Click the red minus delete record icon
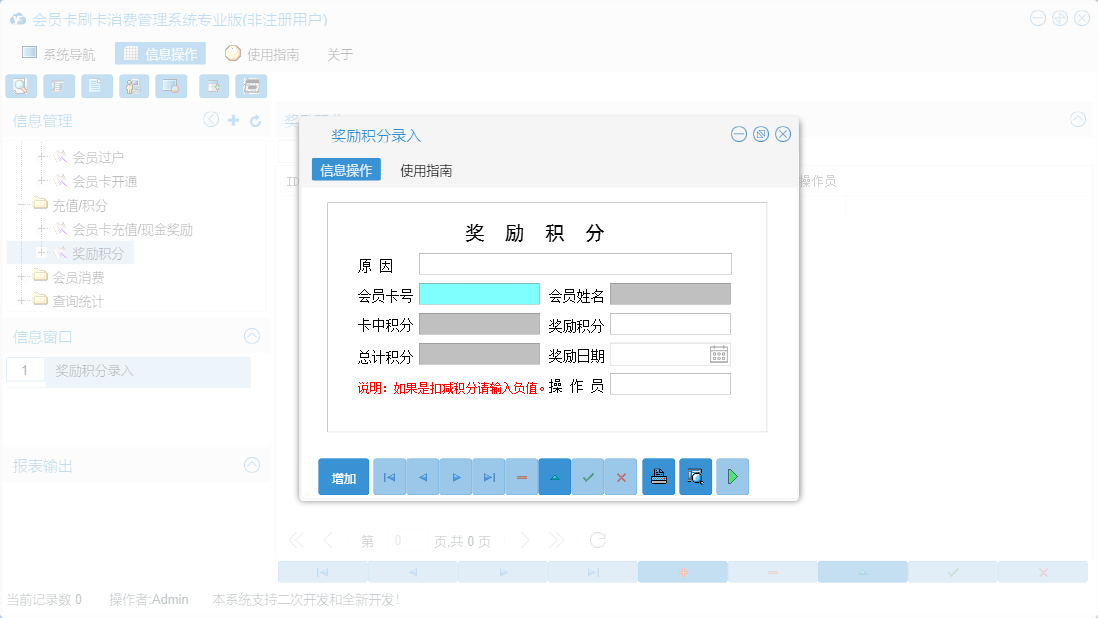The width and height of the screenshot is (1098, 618). coord(521,477)
